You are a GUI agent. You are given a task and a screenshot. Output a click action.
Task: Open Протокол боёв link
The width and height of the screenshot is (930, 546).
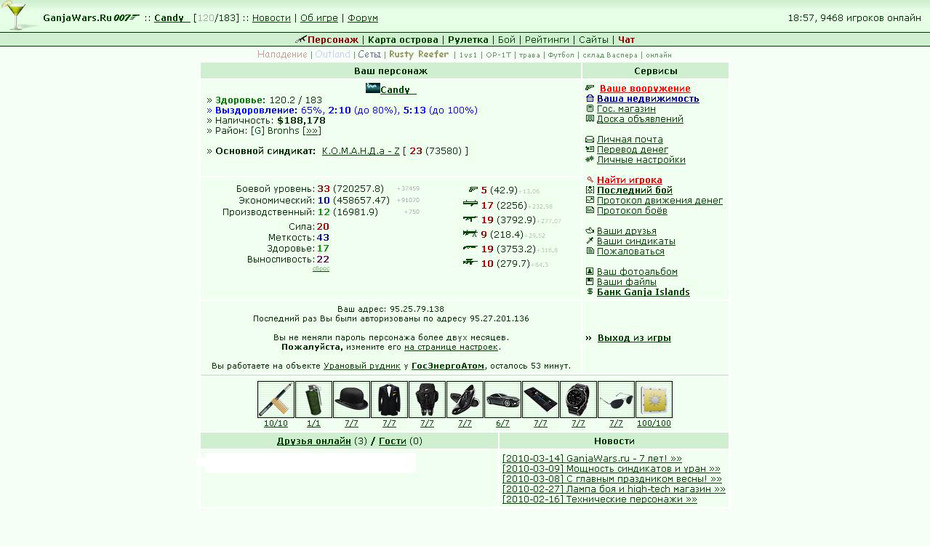coord(632,210)
